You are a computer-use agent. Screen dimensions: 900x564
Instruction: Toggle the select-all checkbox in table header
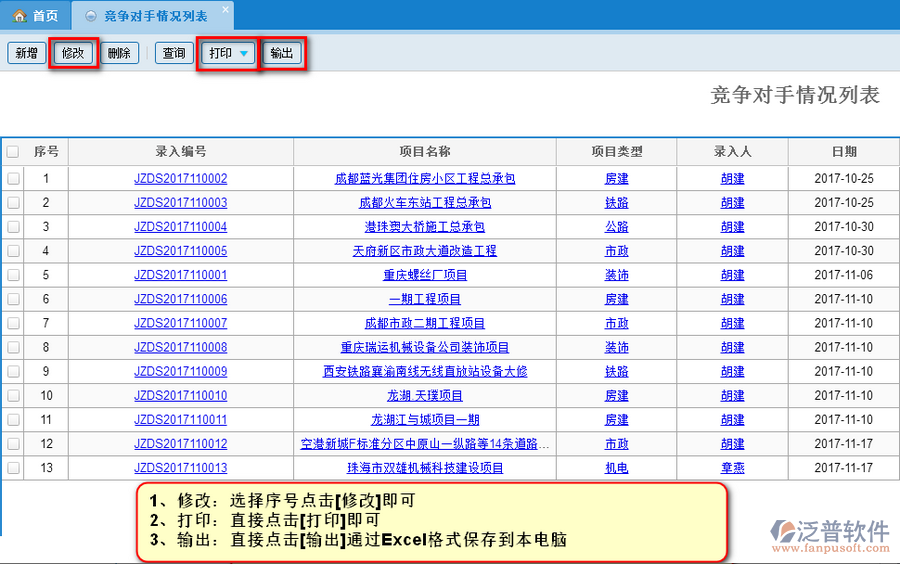pyautogui.click(x=13, y=152)
